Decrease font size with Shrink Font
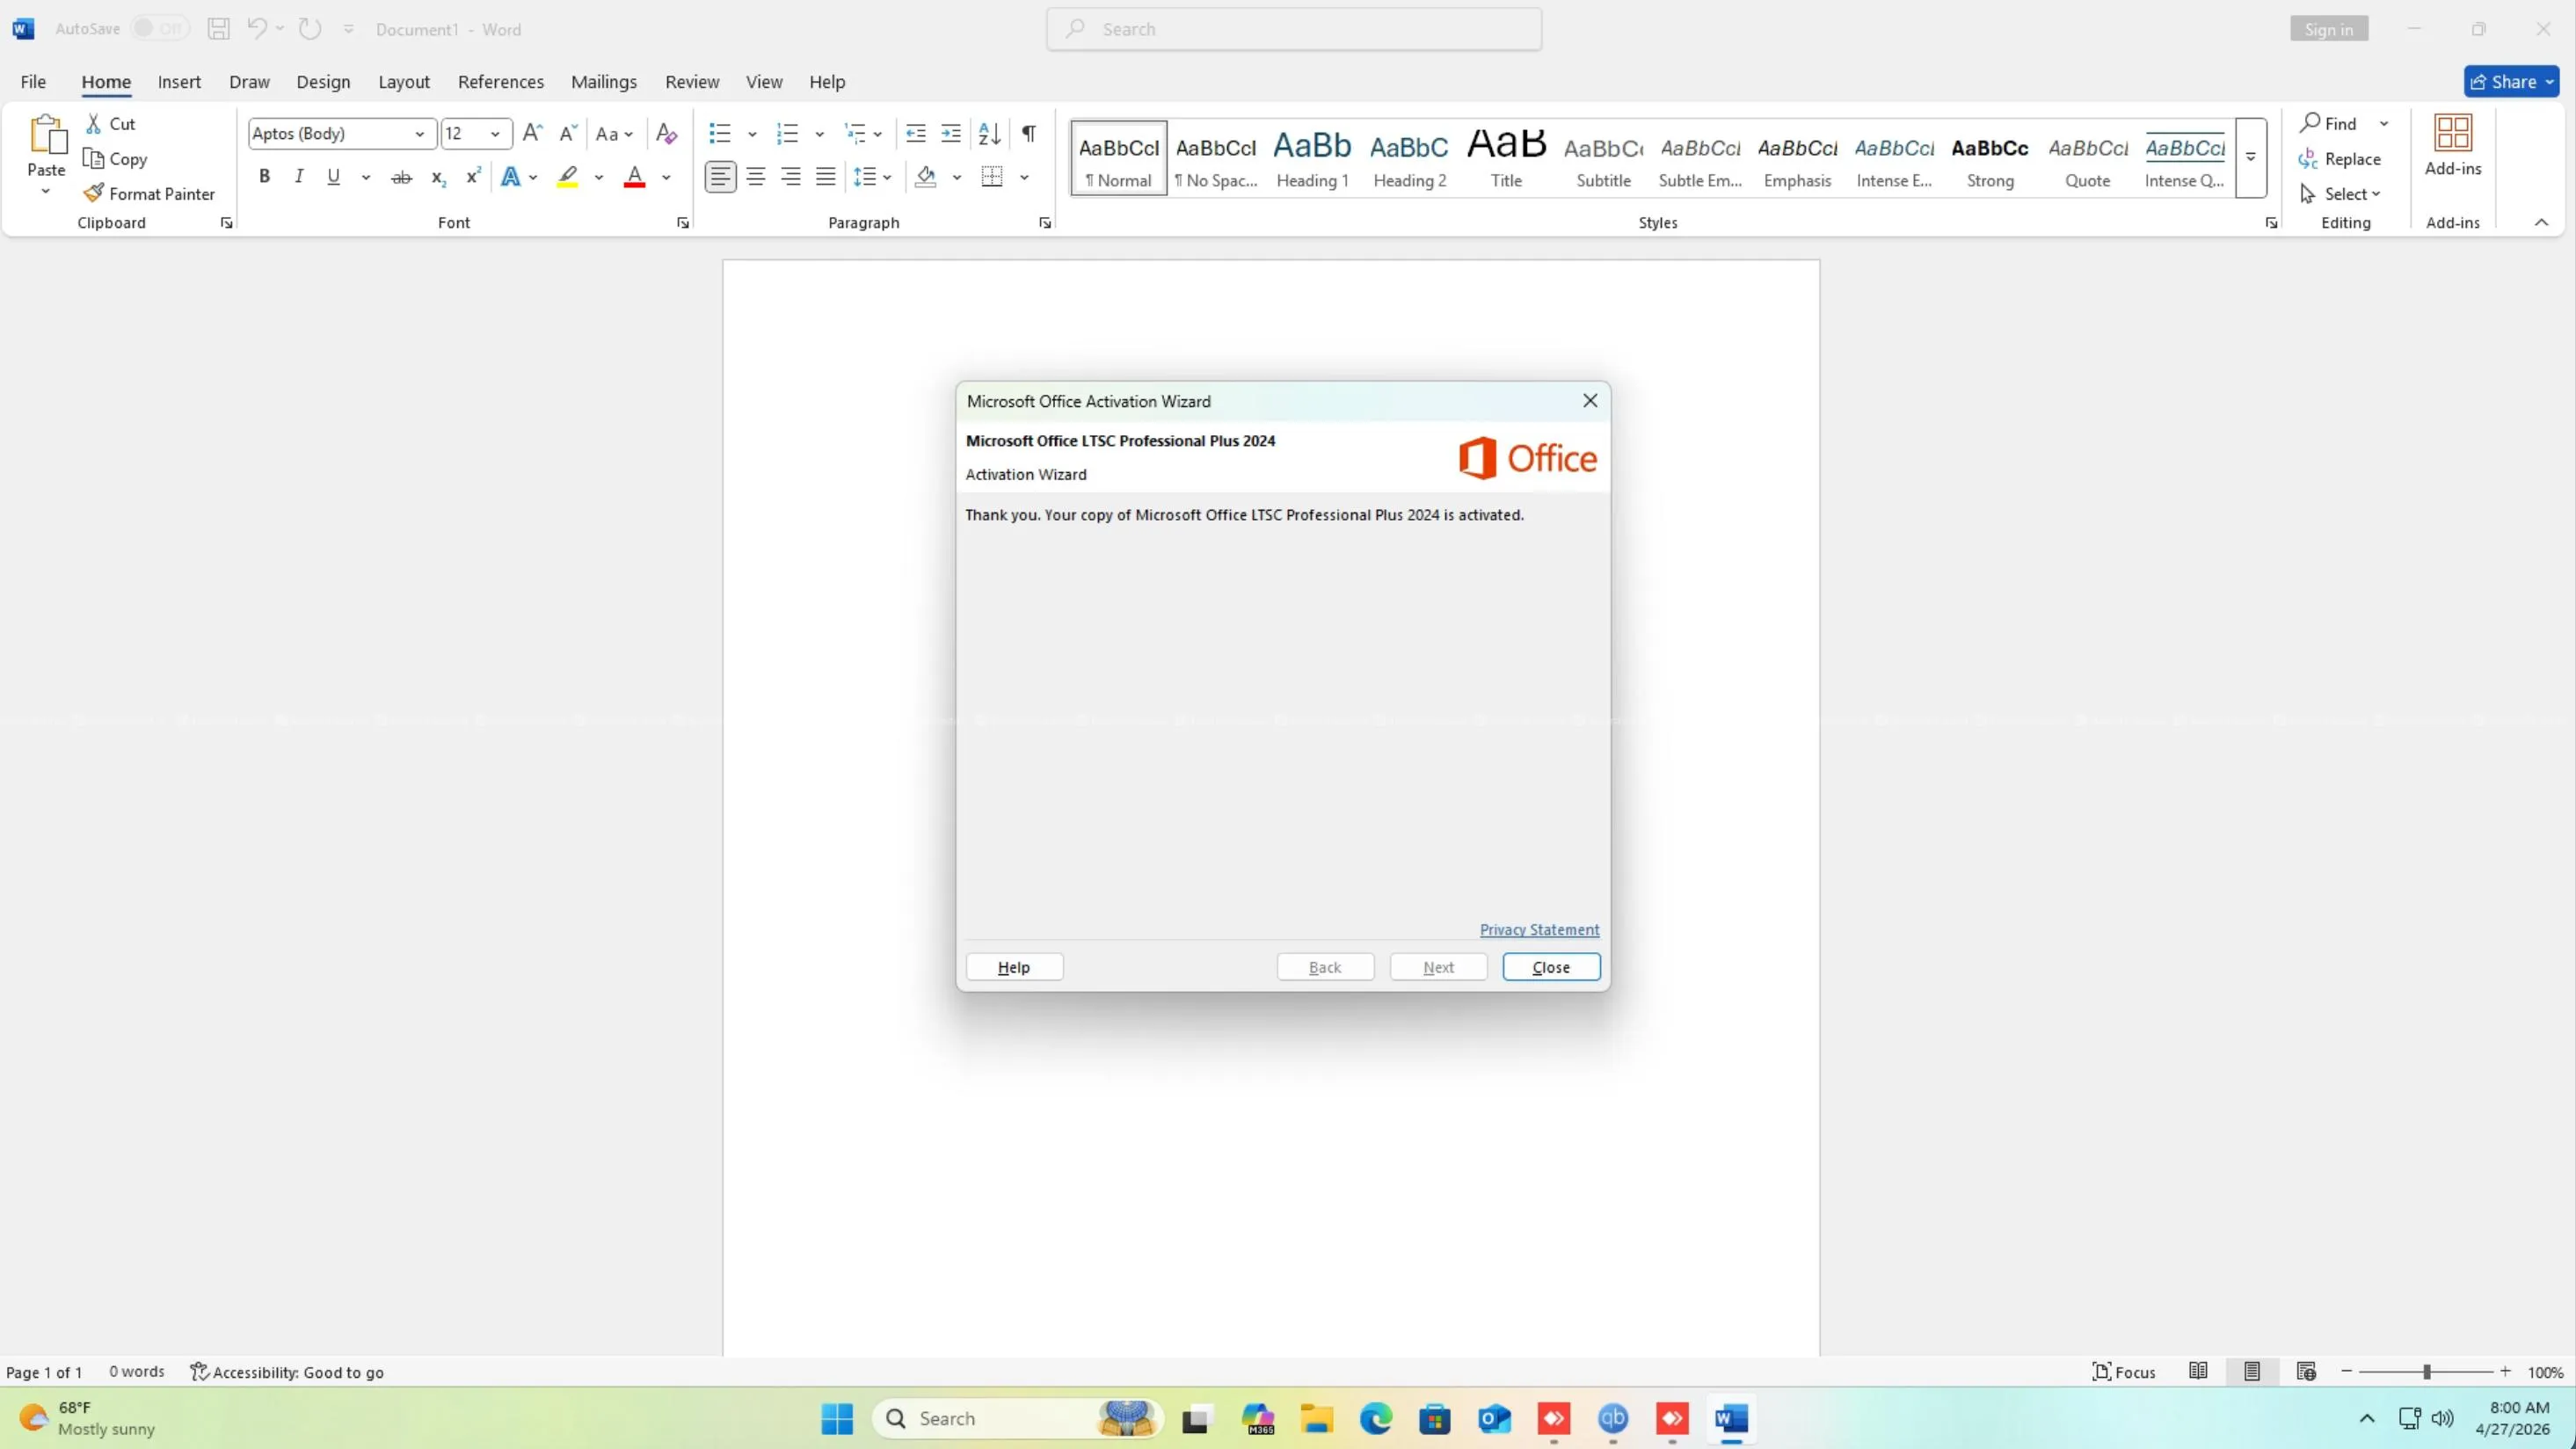 pyautogui.click(x=568, y=133)
